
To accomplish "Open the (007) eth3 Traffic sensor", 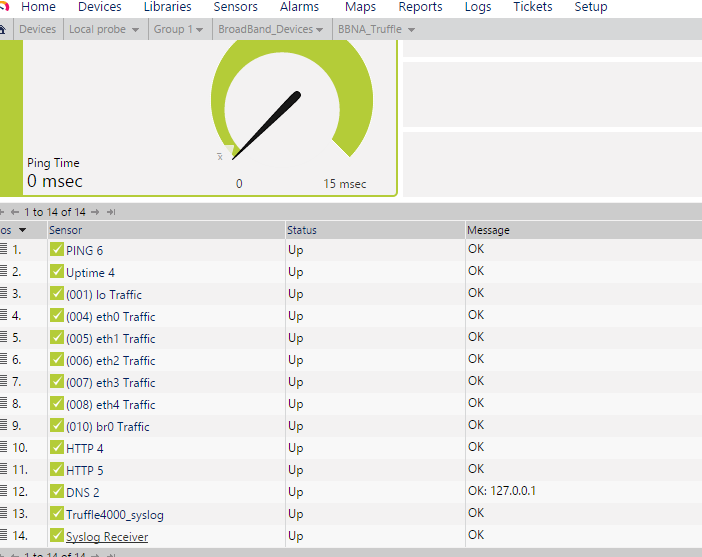I will (111, 382).
